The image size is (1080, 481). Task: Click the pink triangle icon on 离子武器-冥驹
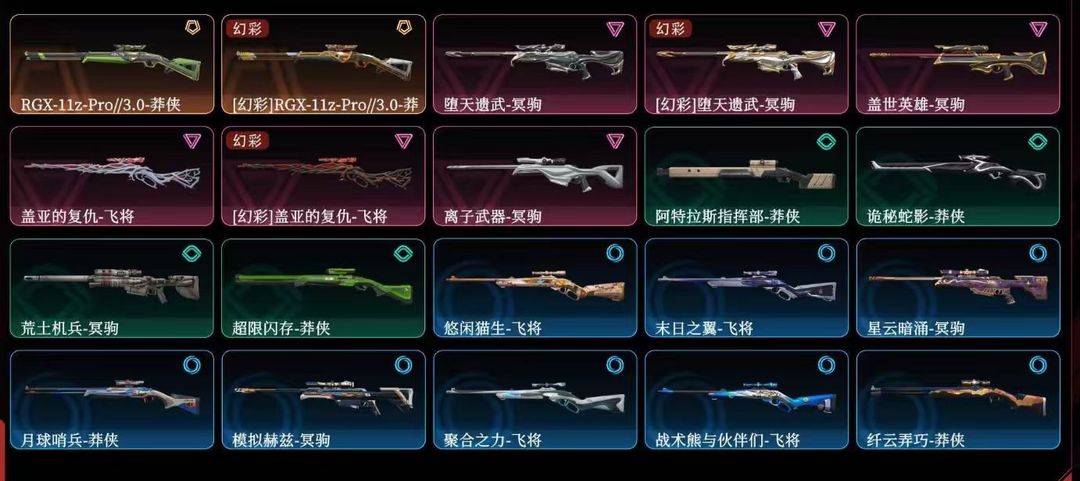(x=615, y=141)
